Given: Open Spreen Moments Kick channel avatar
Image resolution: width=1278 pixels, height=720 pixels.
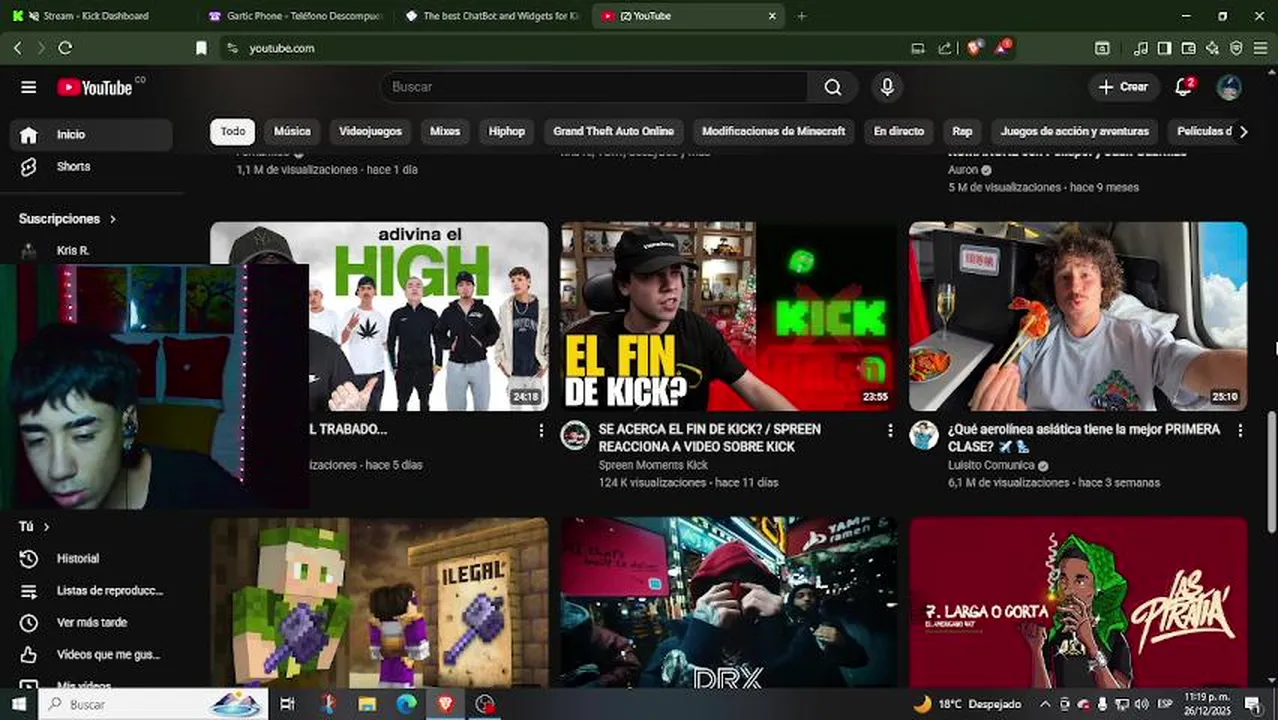Looking at the screenshot, I should point(575,435).
